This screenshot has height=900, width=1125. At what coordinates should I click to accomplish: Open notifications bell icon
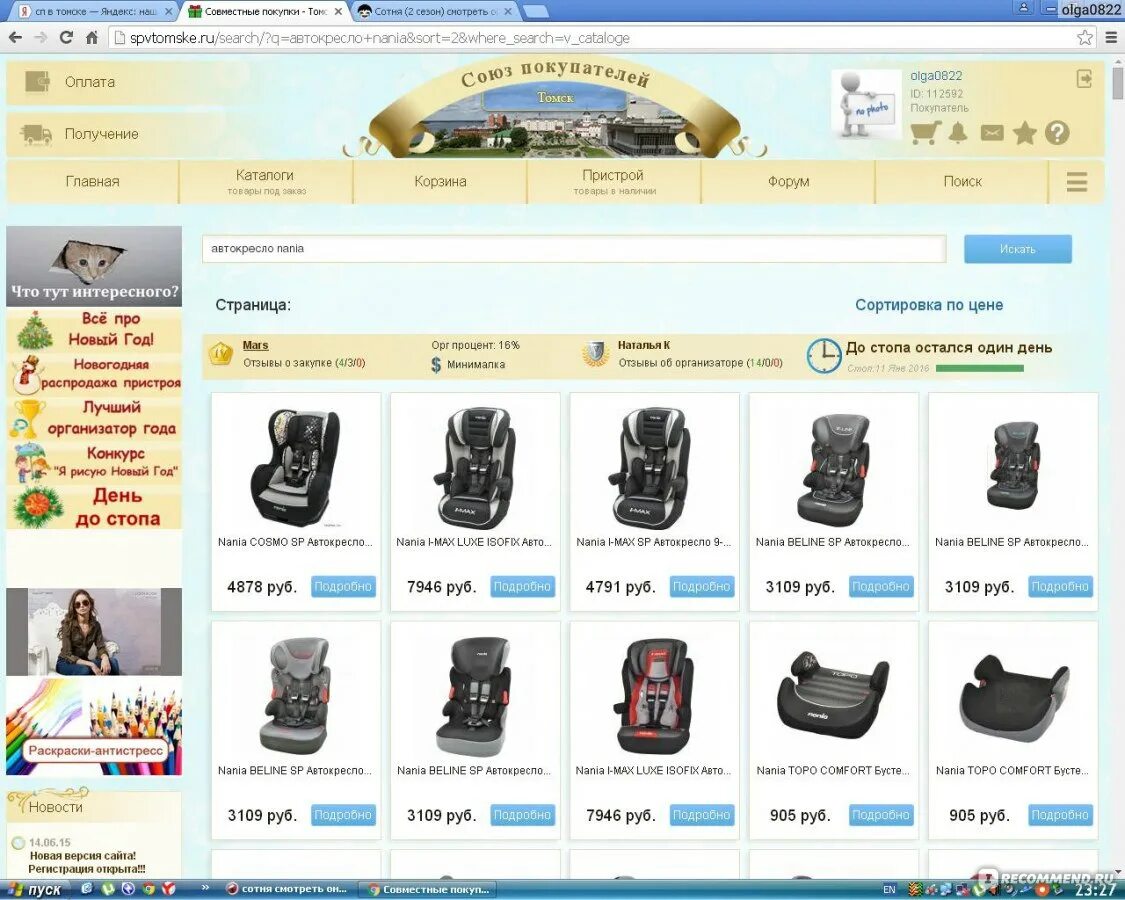958,132
